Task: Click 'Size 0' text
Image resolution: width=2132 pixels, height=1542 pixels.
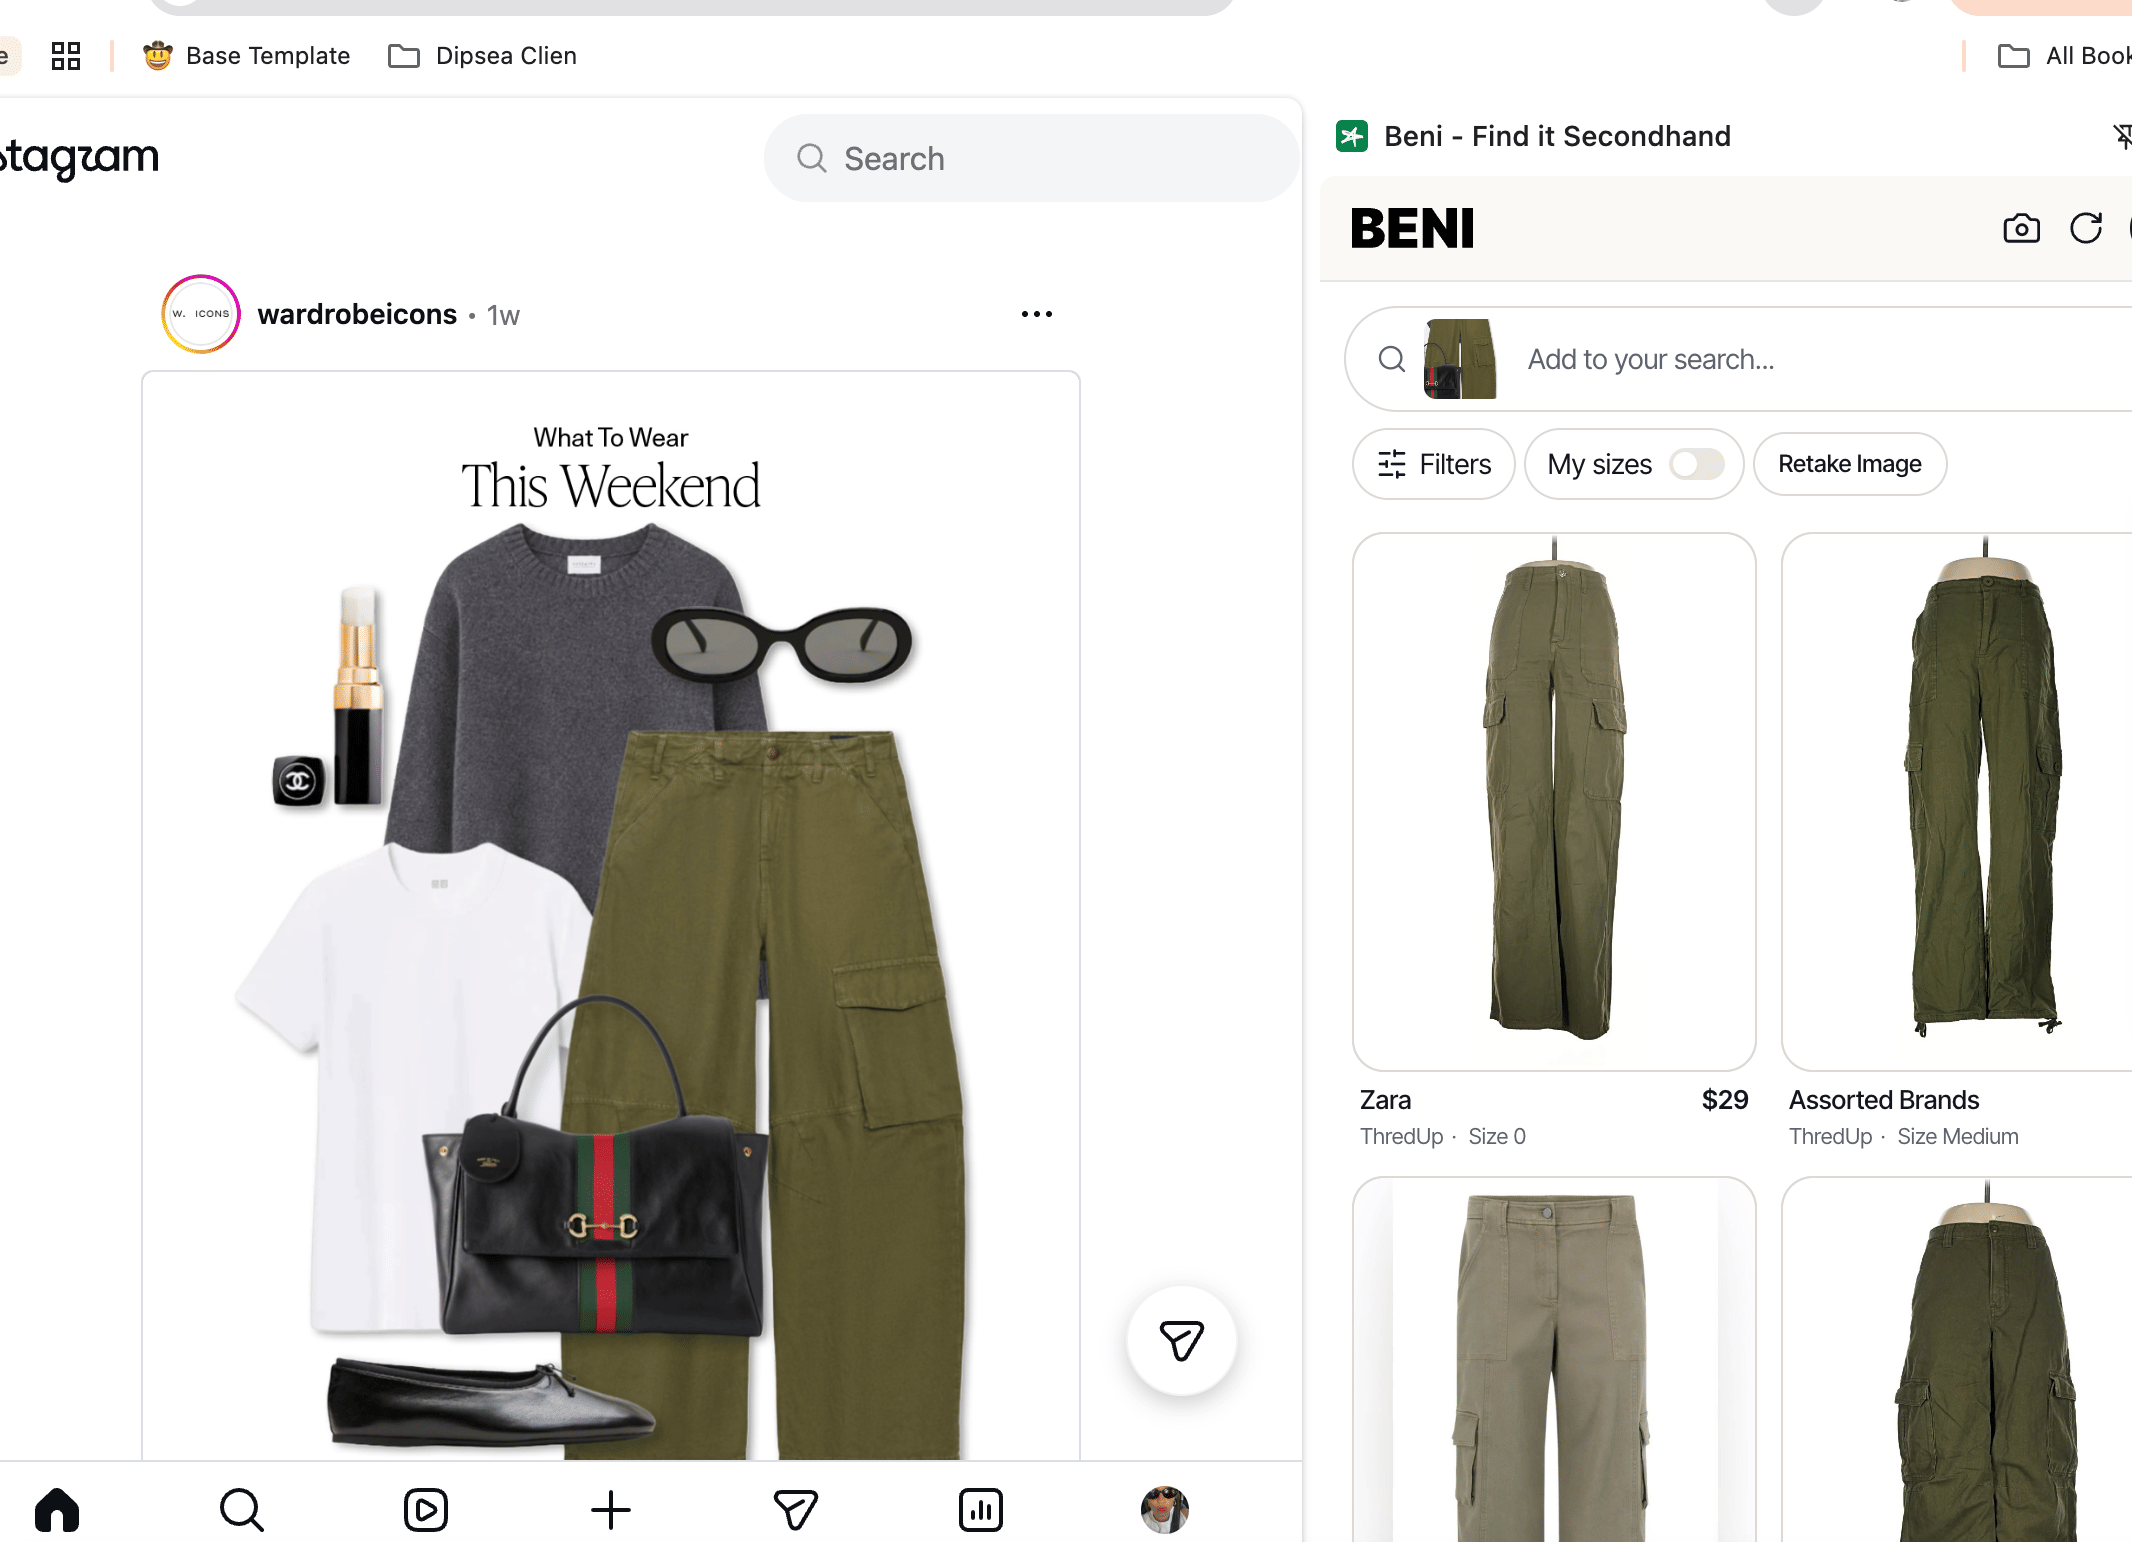Action: coord(1497,1137)
